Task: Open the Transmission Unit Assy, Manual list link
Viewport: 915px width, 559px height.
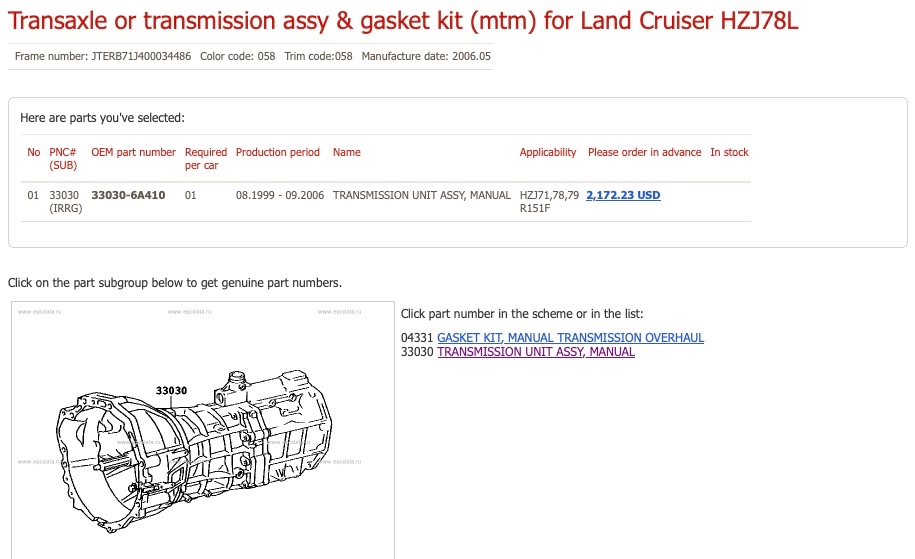Action: (x=536, y=352)
